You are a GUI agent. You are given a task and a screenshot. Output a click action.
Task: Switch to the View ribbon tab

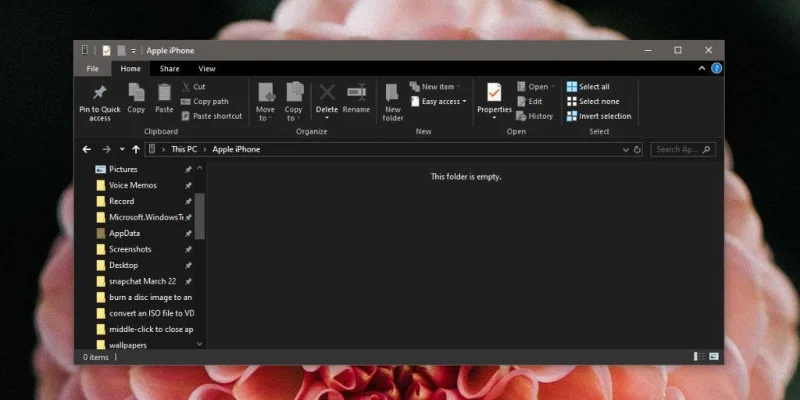(x=207, y=69)
